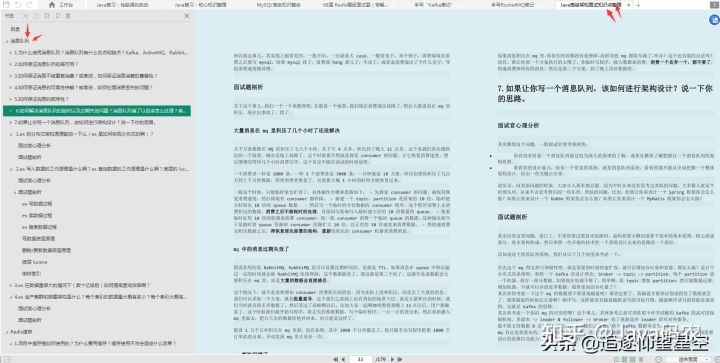
Task: Select the 目录 bookmark entry
Action: coord(16,29)
